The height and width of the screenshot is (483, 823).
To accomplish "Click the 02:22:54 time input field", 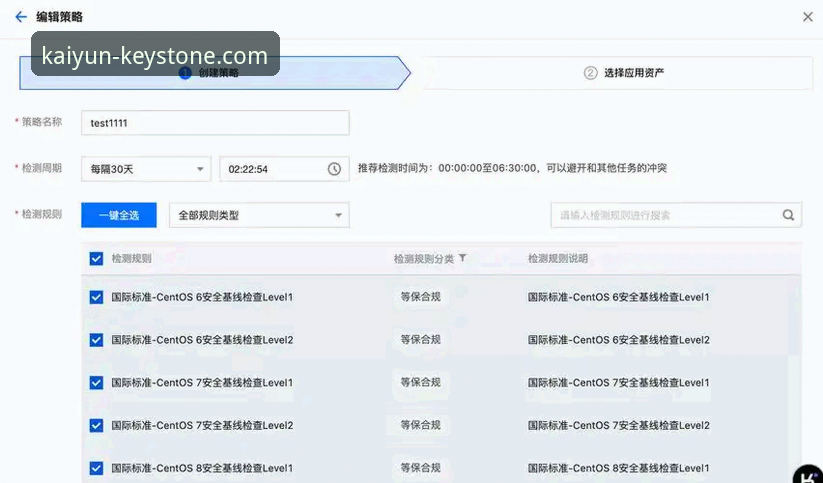I will [272, 169].
